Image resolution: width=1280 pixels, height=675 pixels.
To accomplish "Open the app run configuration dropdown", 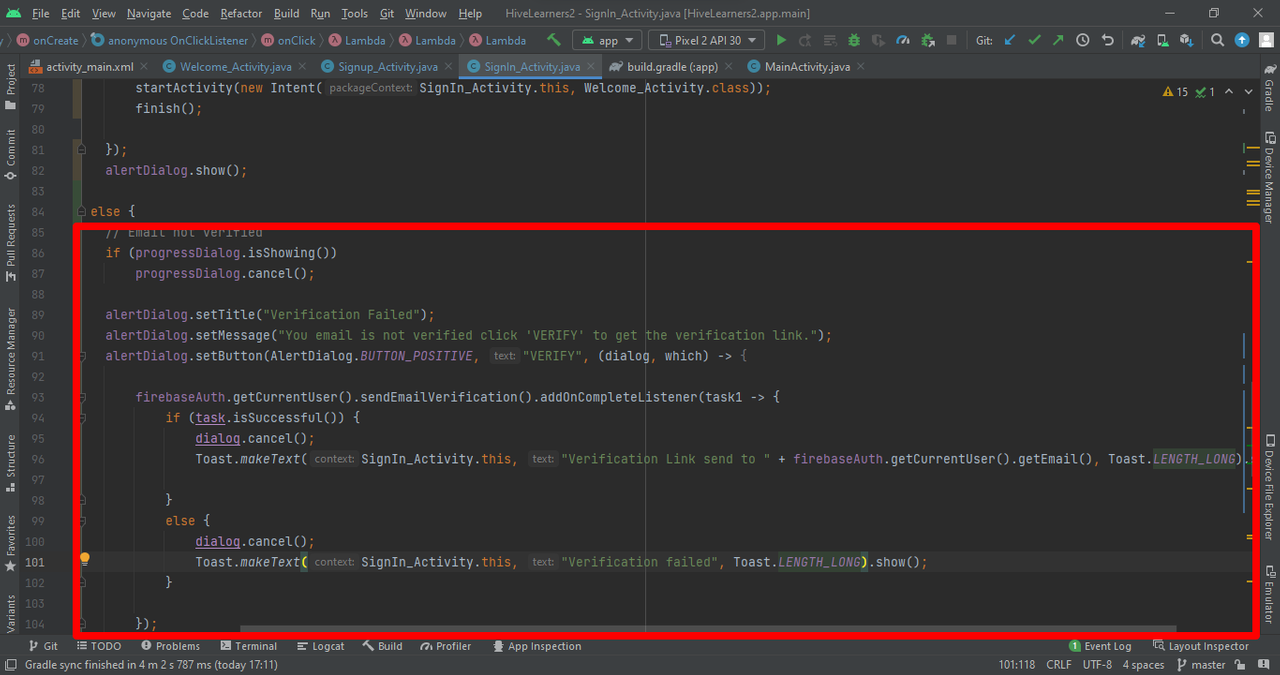I will (608, 40).
